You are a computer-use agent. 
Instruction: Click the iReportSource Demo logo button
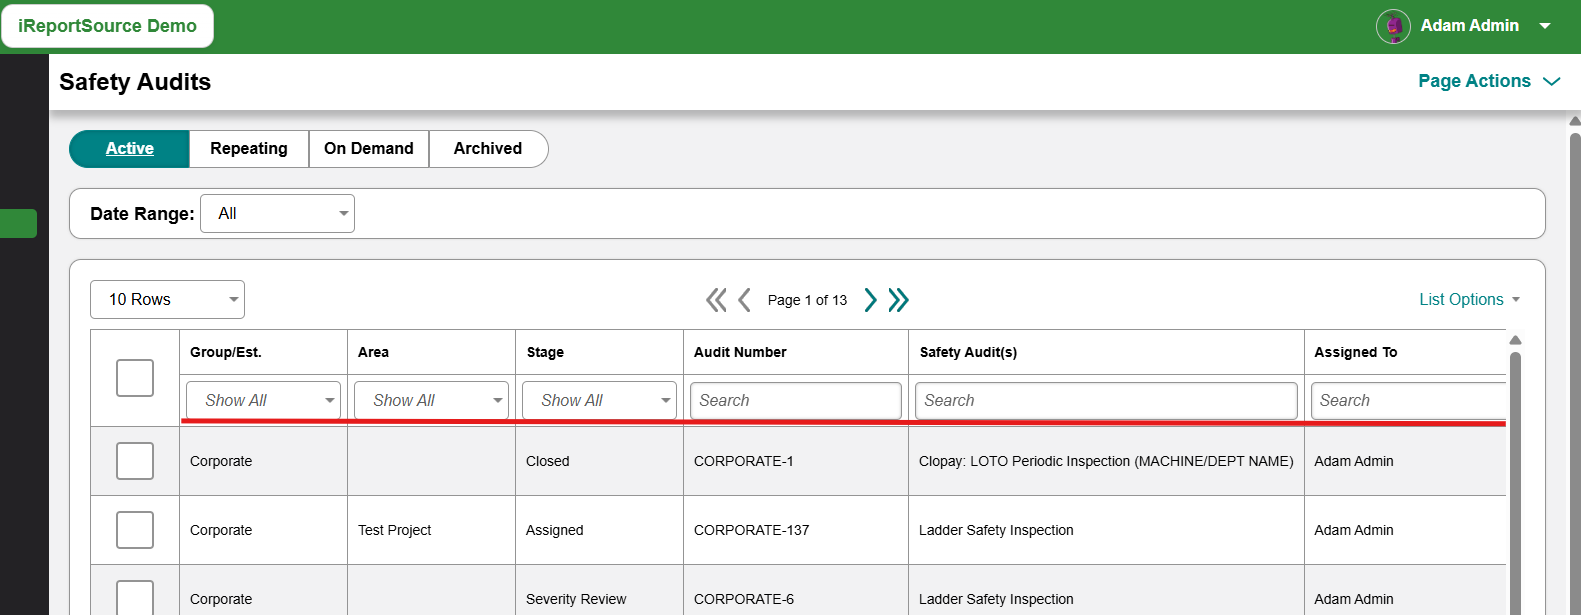pos(107,26)
